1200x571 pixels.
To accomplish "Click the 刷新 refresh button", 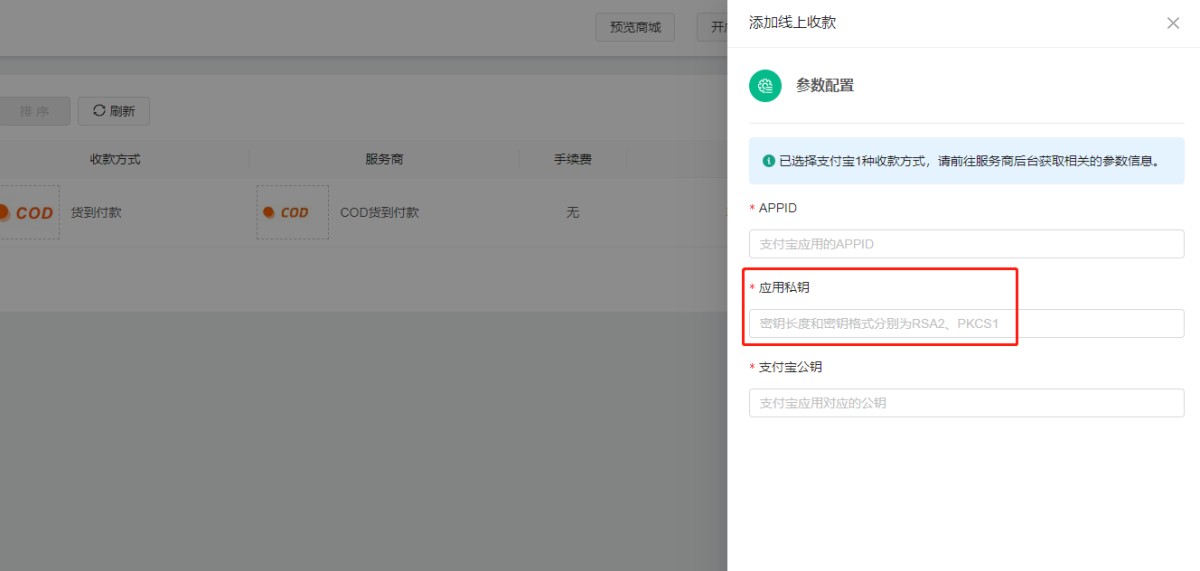I will coord(114,111).
